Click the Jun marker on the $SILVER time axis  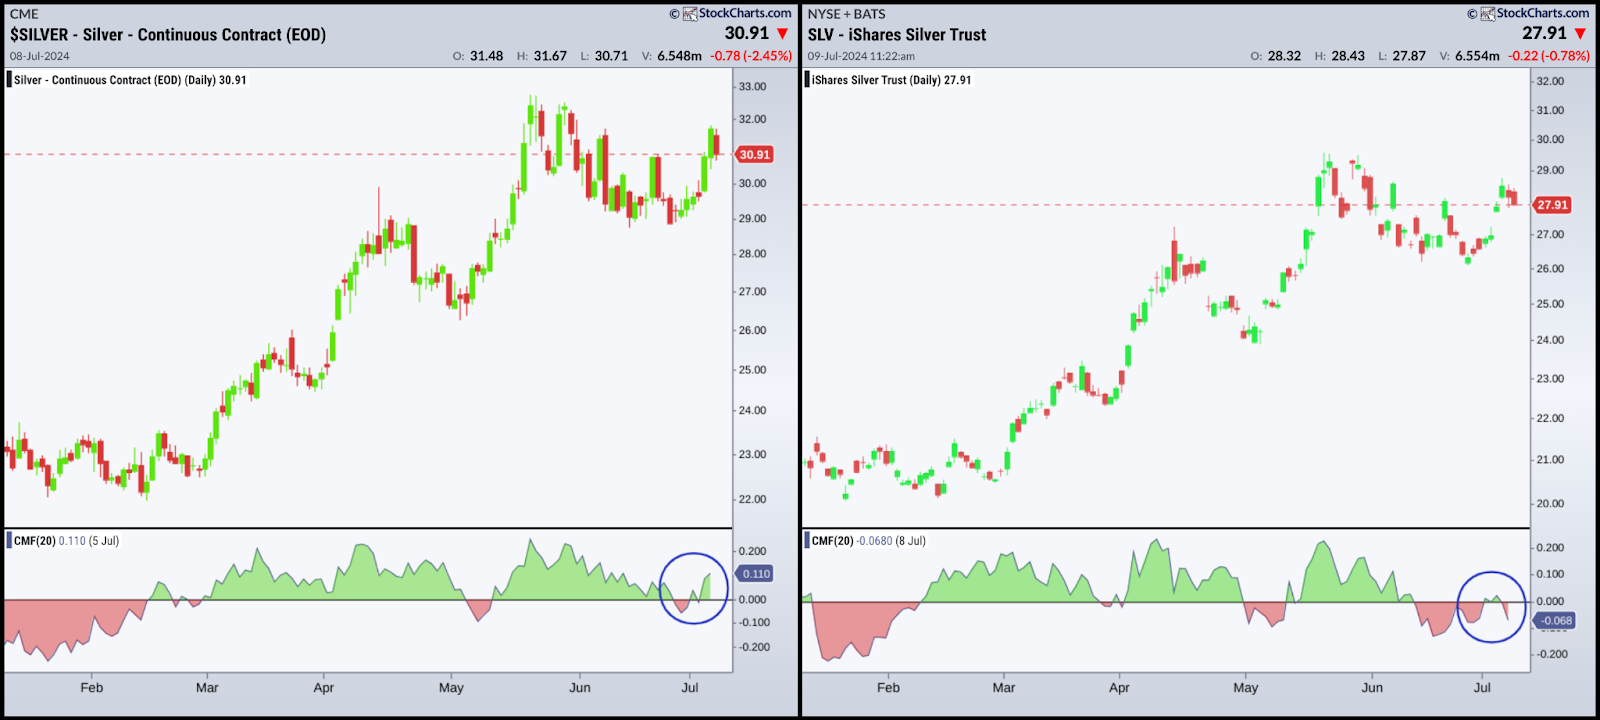(x=580, y=688)
